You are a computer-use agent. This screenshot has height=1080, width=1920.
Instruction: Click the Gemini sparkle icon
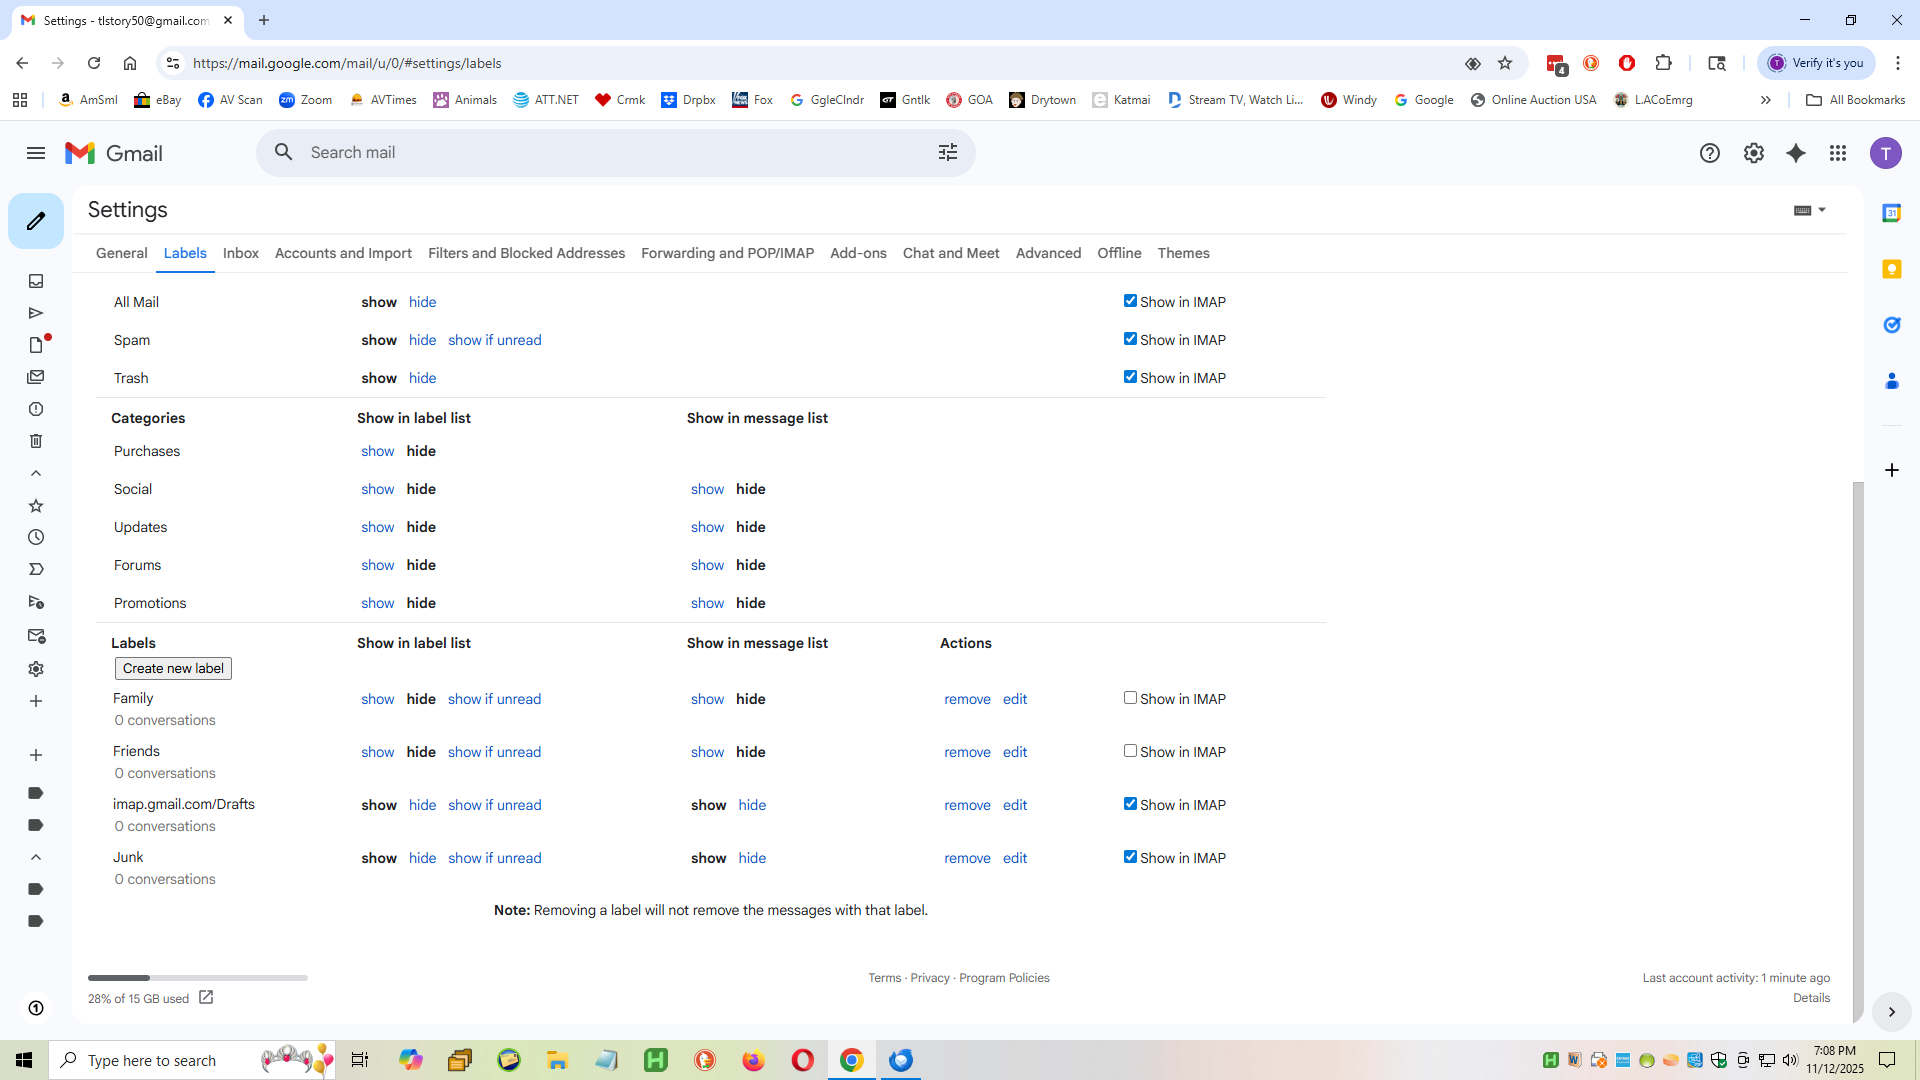pyautogui.click(x=1796, y=153)
